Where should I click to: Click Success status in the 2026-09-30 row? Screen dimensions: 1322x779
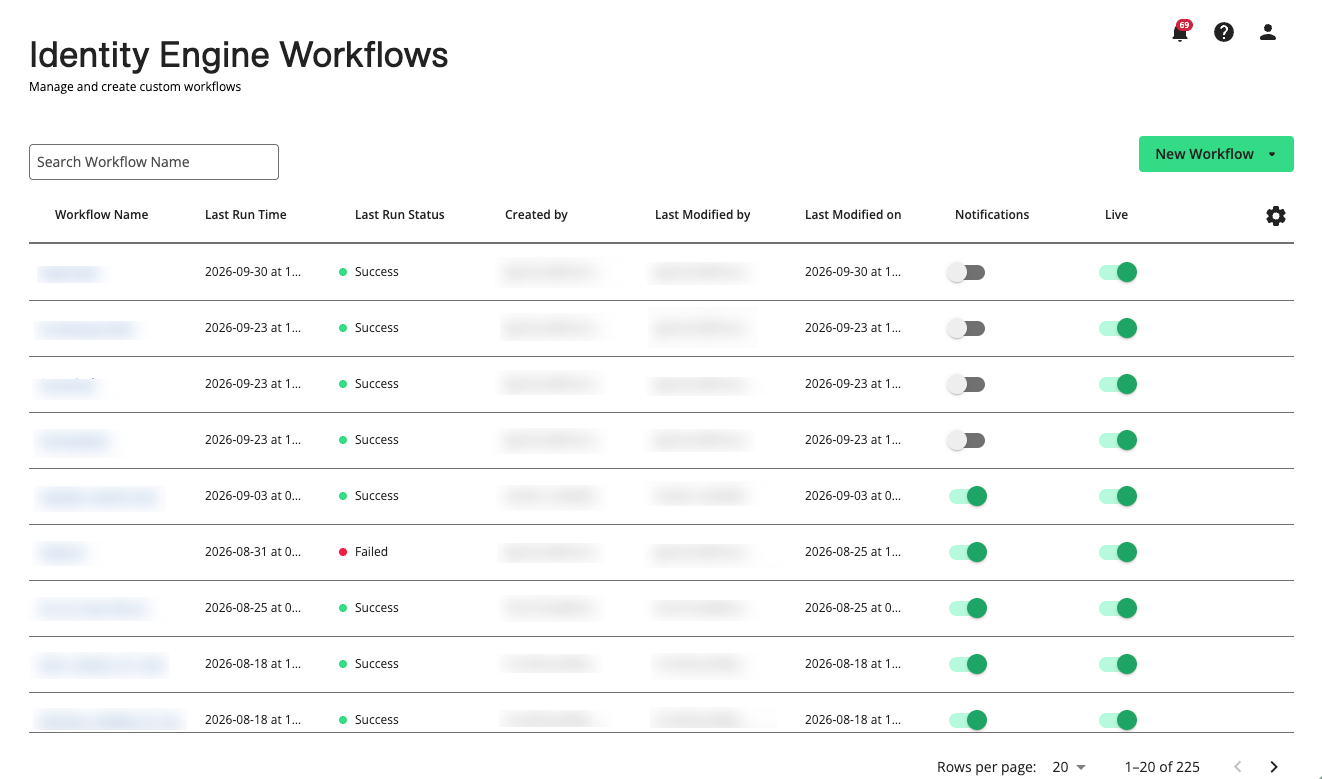pyautogui.click(x=377, y=272)
